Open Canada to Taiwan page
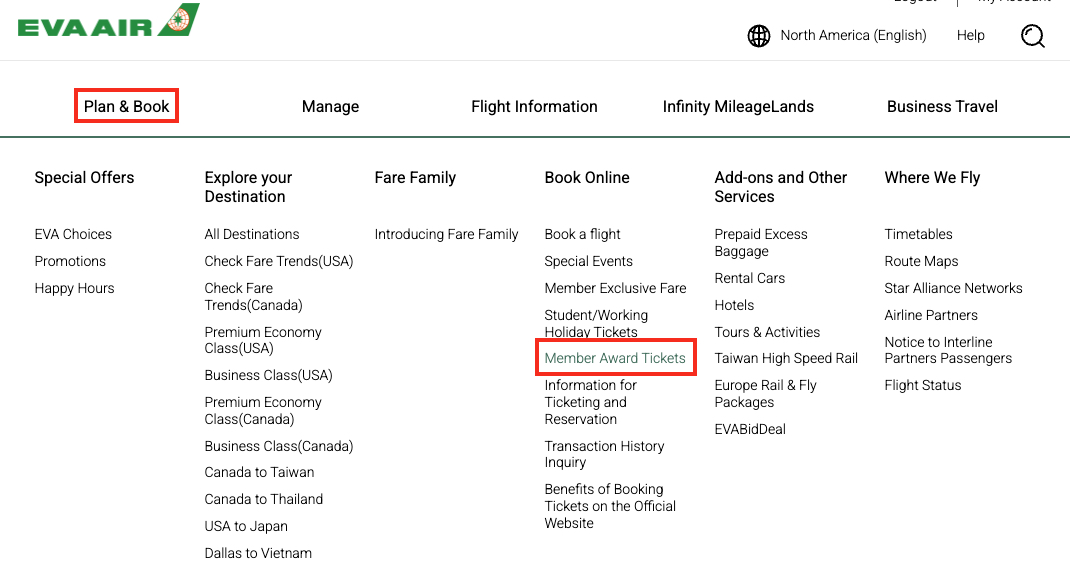 point(259,472)
